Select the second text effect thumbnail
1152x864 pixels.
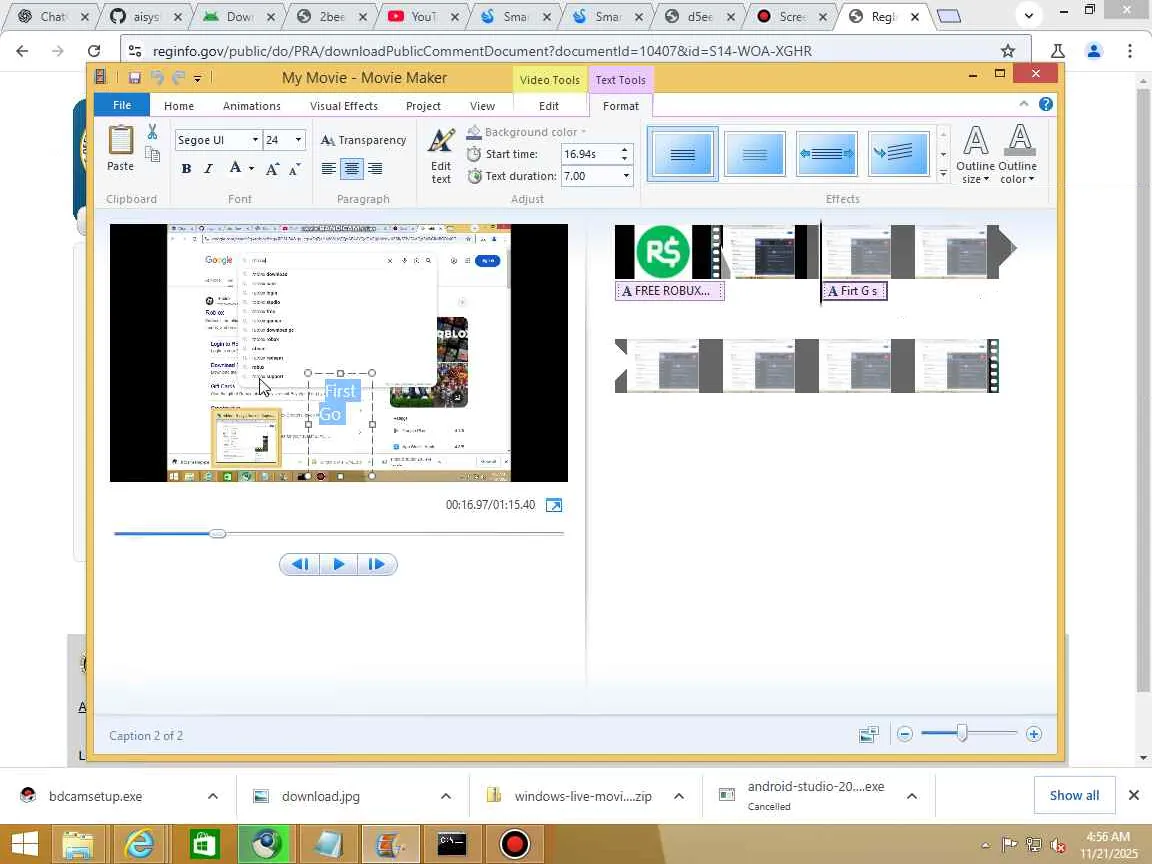(x=755, y=154)
